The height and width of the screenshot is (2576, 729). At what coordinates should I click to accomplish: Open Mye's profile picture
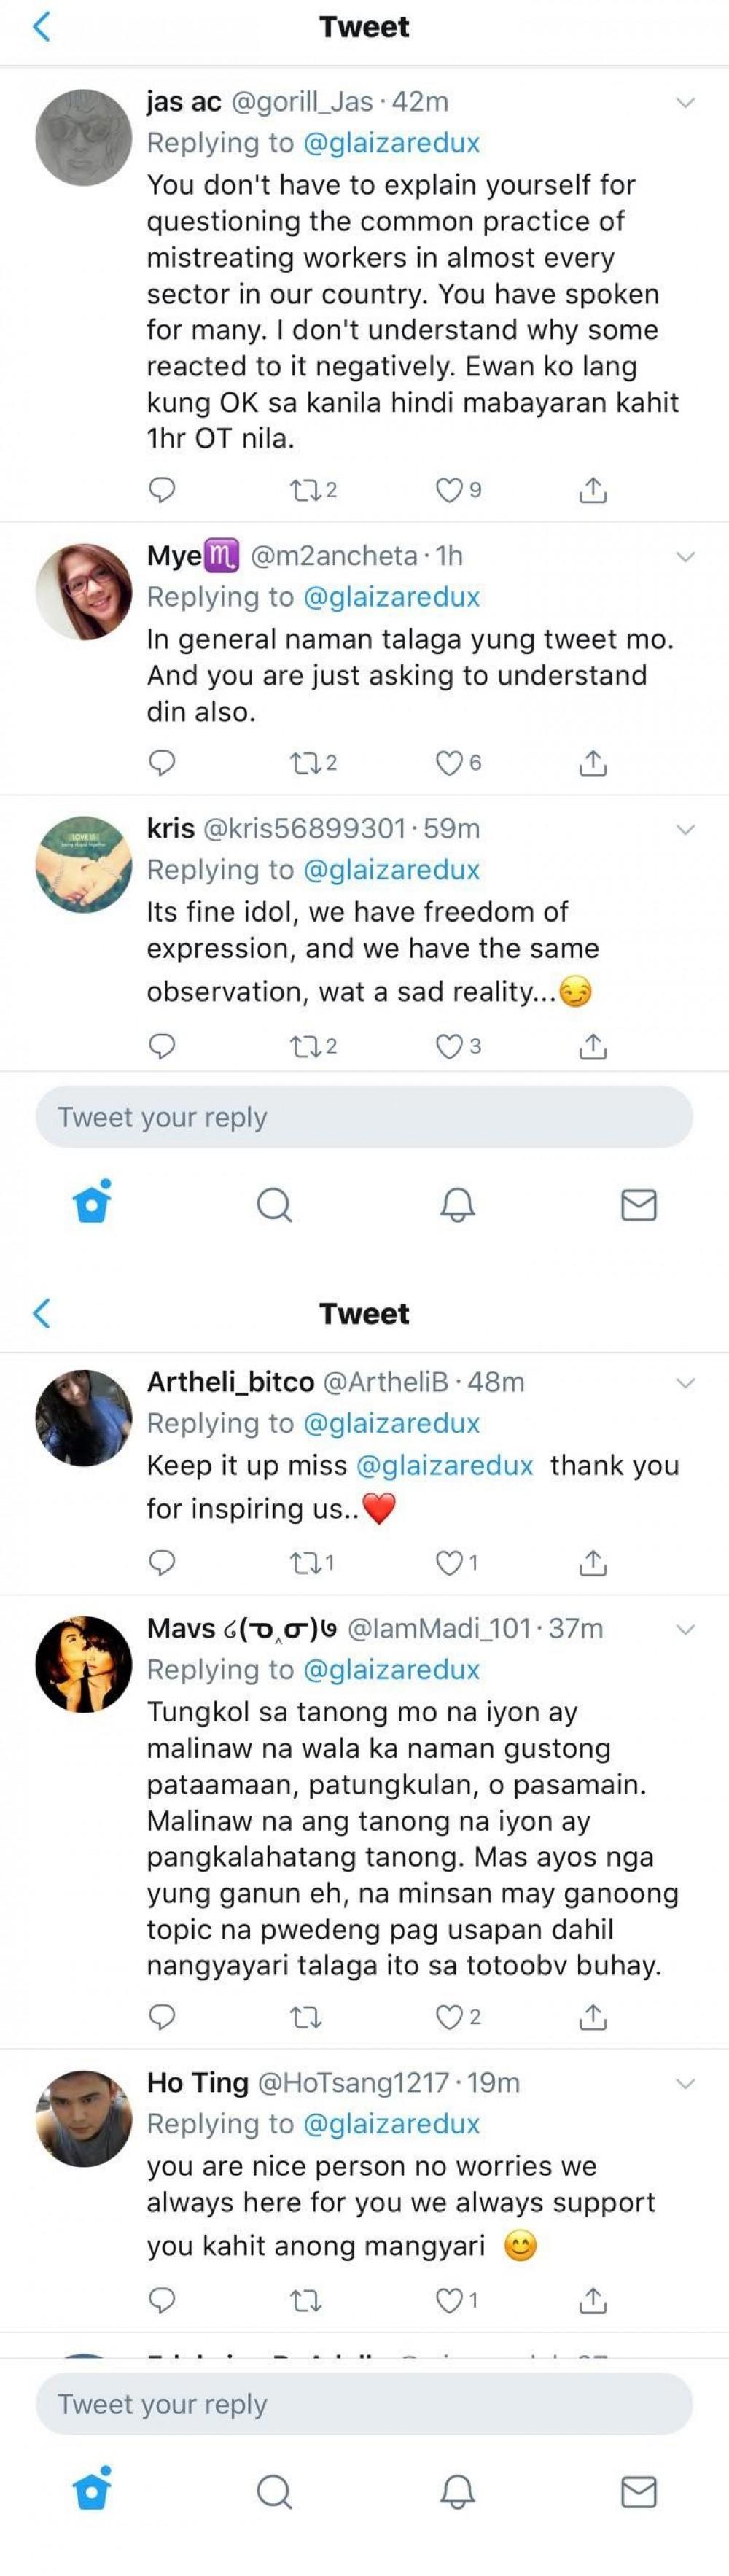tap(84, 591)
